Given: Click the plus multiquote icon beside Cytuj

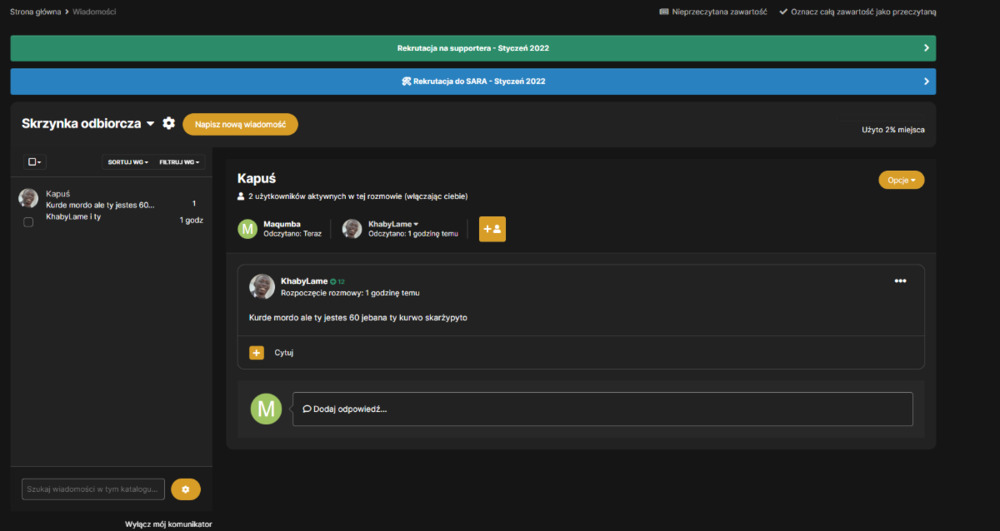Looking at the screenshot, I should [x=256, y=353].
